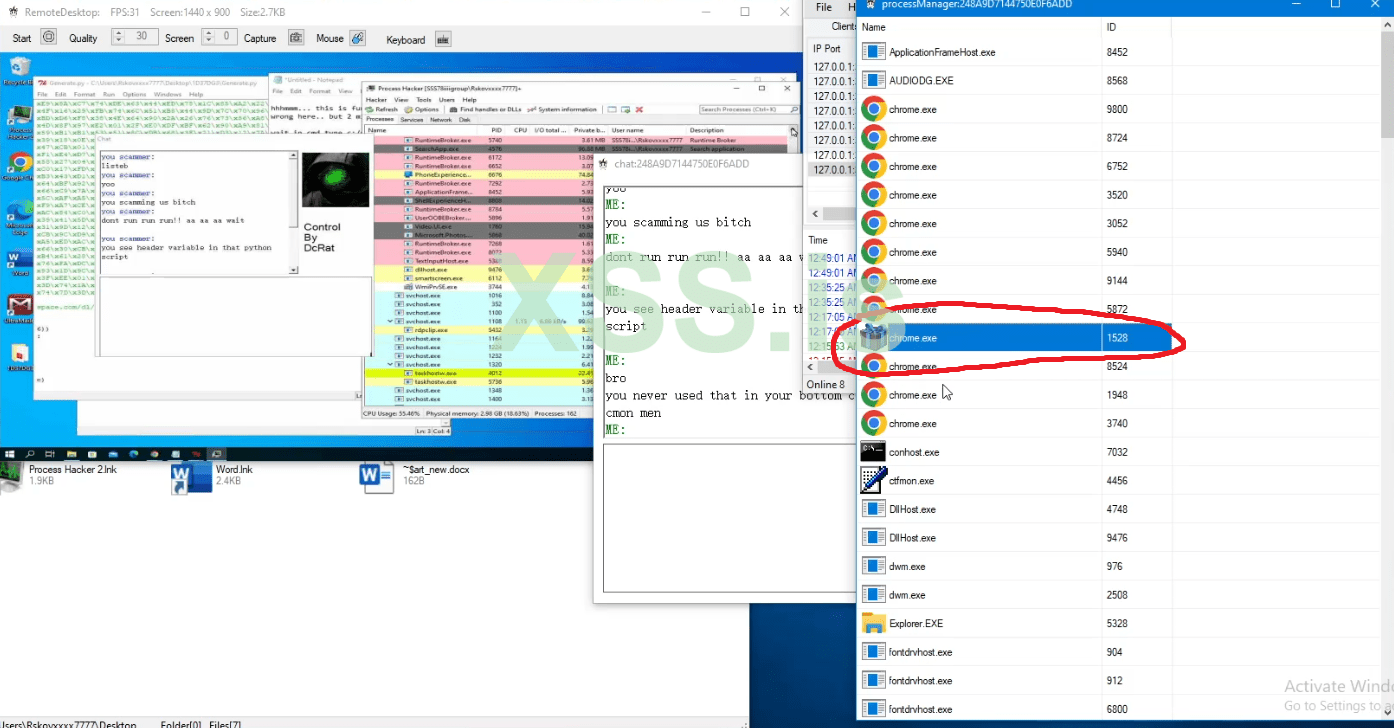The image size is (1394, 728).
Task: Select chrome.exe icon with ID 9800
Action: coord(874,109)
